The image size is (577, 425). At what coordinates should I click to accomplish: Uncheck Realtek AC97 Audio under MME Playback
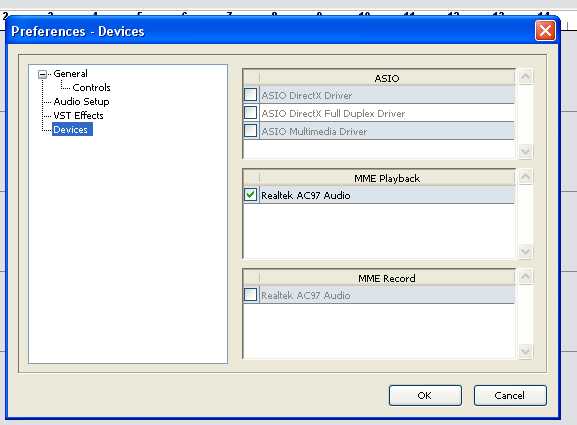coord(250,195)
